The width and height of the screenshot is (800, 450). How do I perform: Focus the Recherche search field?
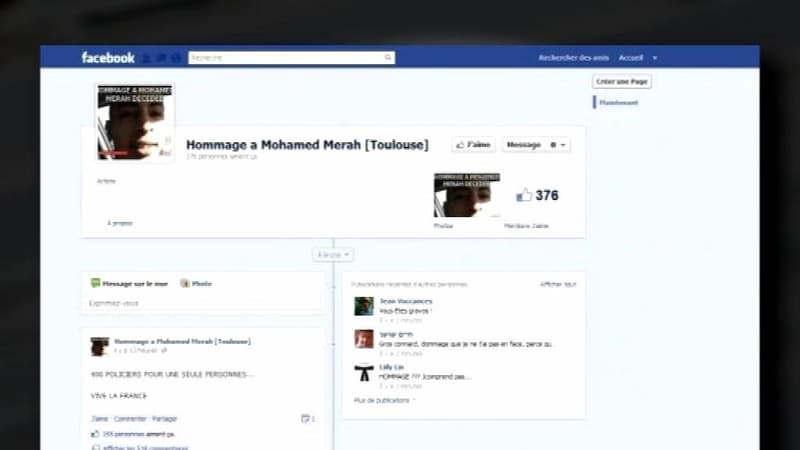point(291,58)
